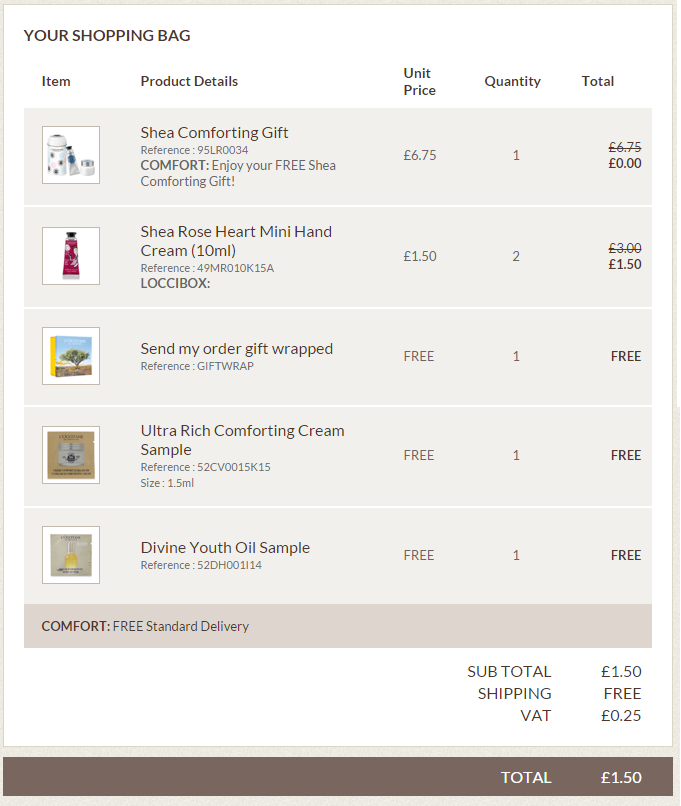Click the quantity 2 for hand cream
Image resolution: width=681 pixels, height=806 pixels.
point(516,256)
